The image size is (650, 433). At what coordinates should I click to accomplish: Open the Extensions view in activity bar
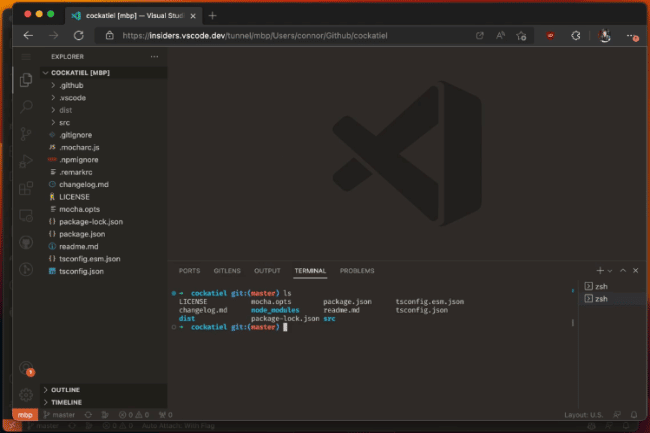pos(26,188)
